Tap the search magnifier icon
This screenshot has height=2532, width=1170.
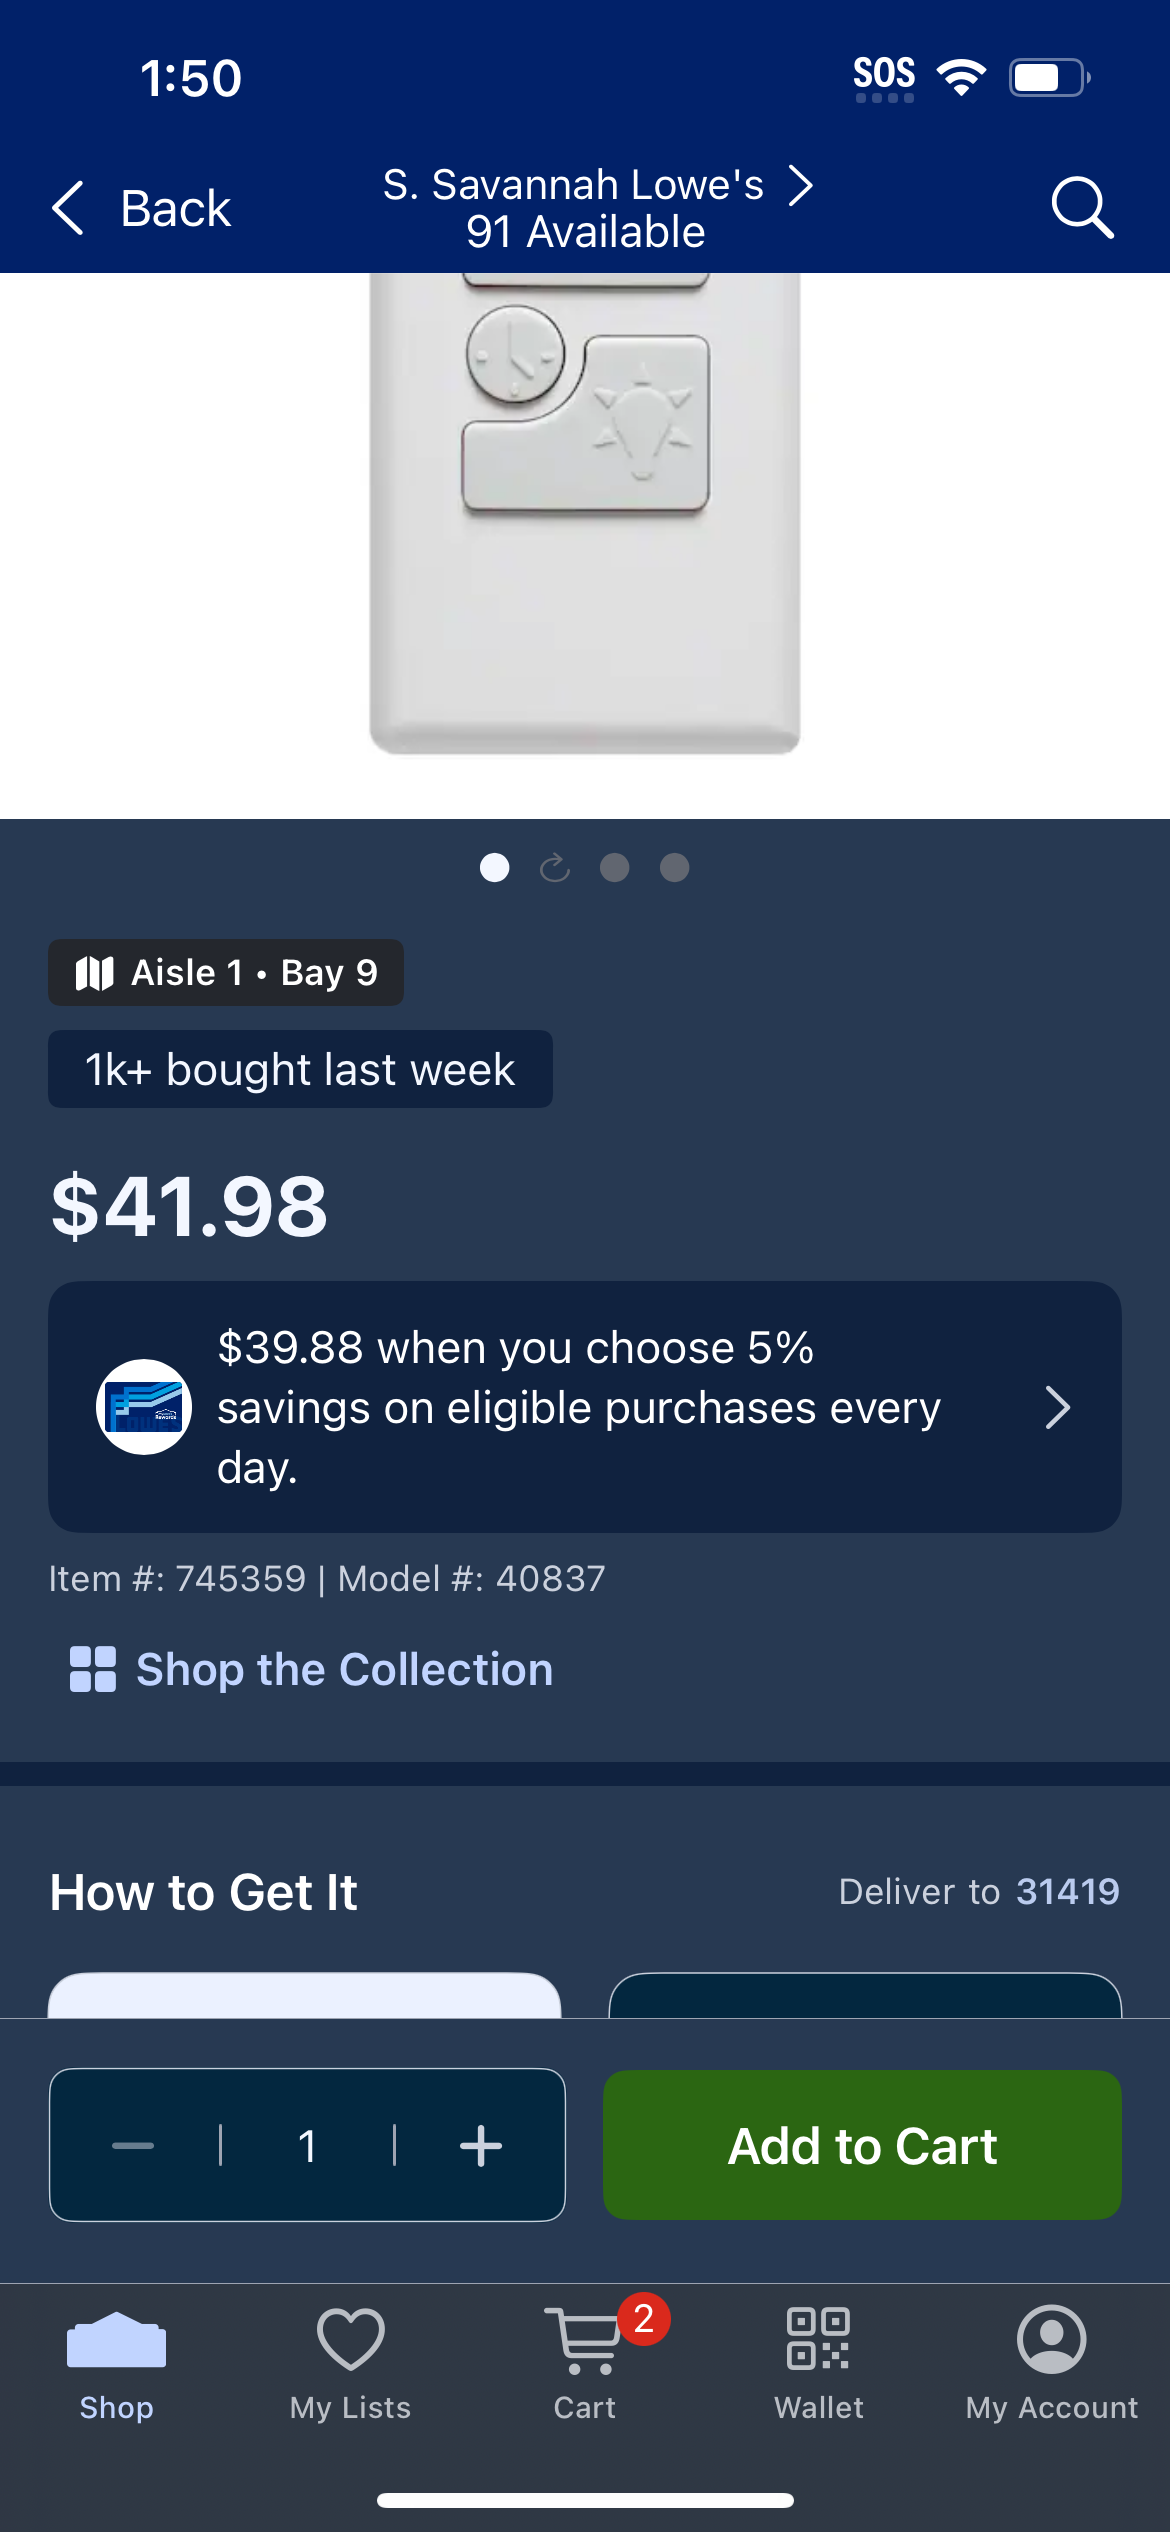tap(1082, 207)
